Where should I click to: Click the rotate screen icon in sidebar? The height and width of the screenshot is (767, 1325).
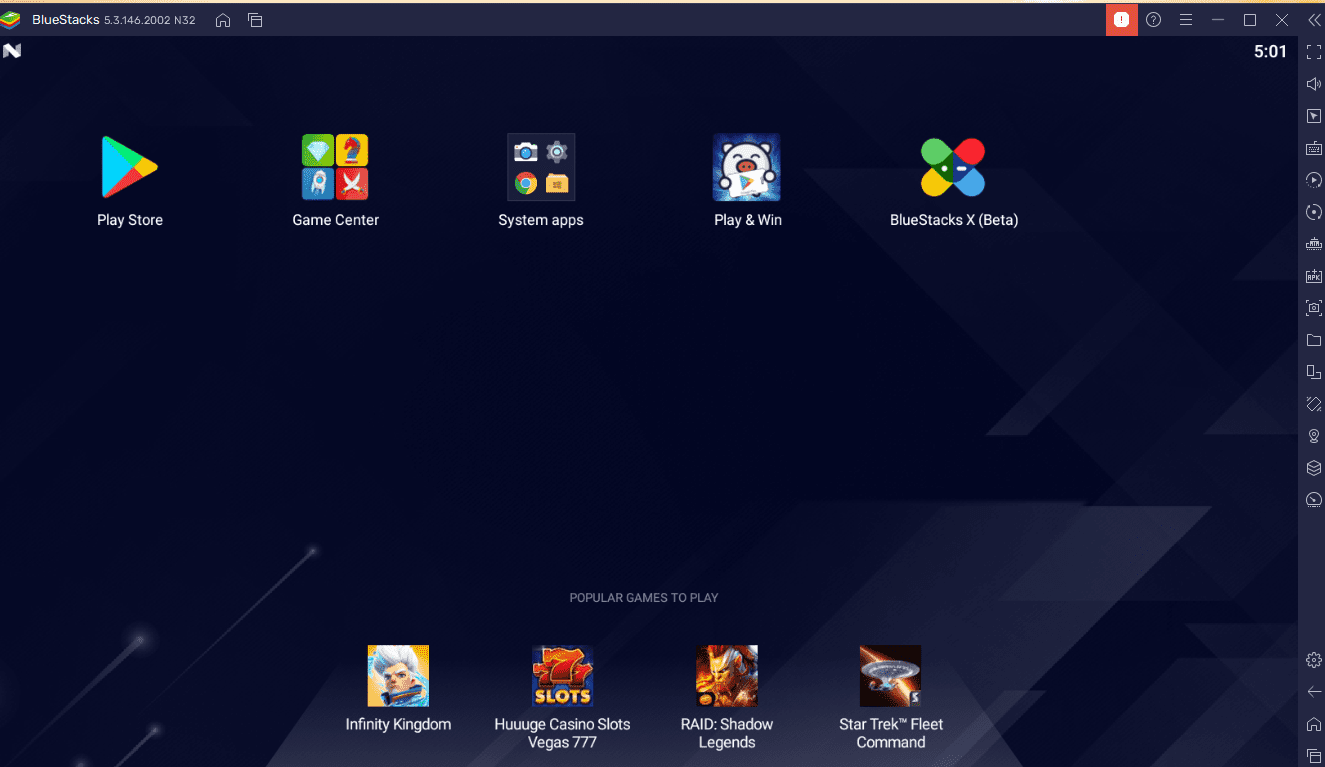1314,404
